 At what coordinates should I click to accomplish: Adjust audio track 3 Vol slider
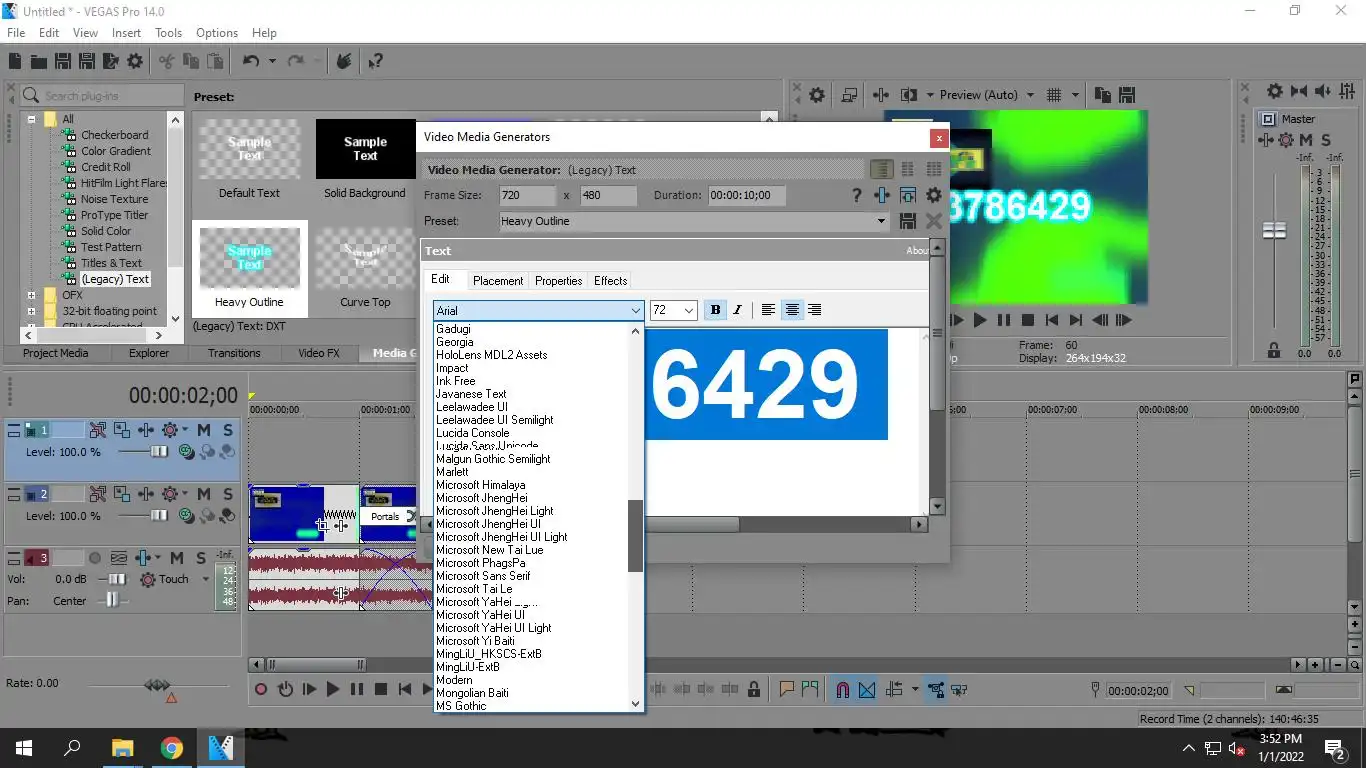[x=117, y=579]
